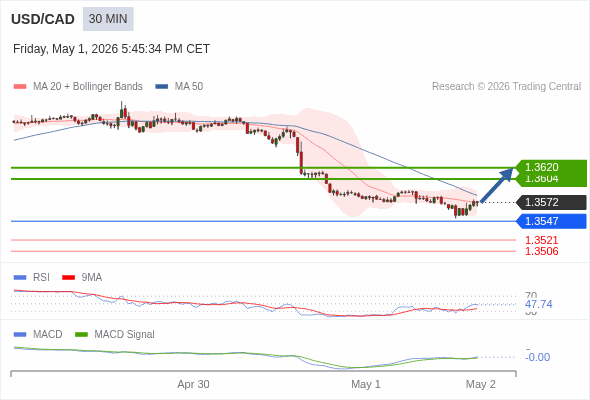This screenshot has width=590, height=400.
Task: Click the RSI blue legend swatch
Action: pos(20,278)
